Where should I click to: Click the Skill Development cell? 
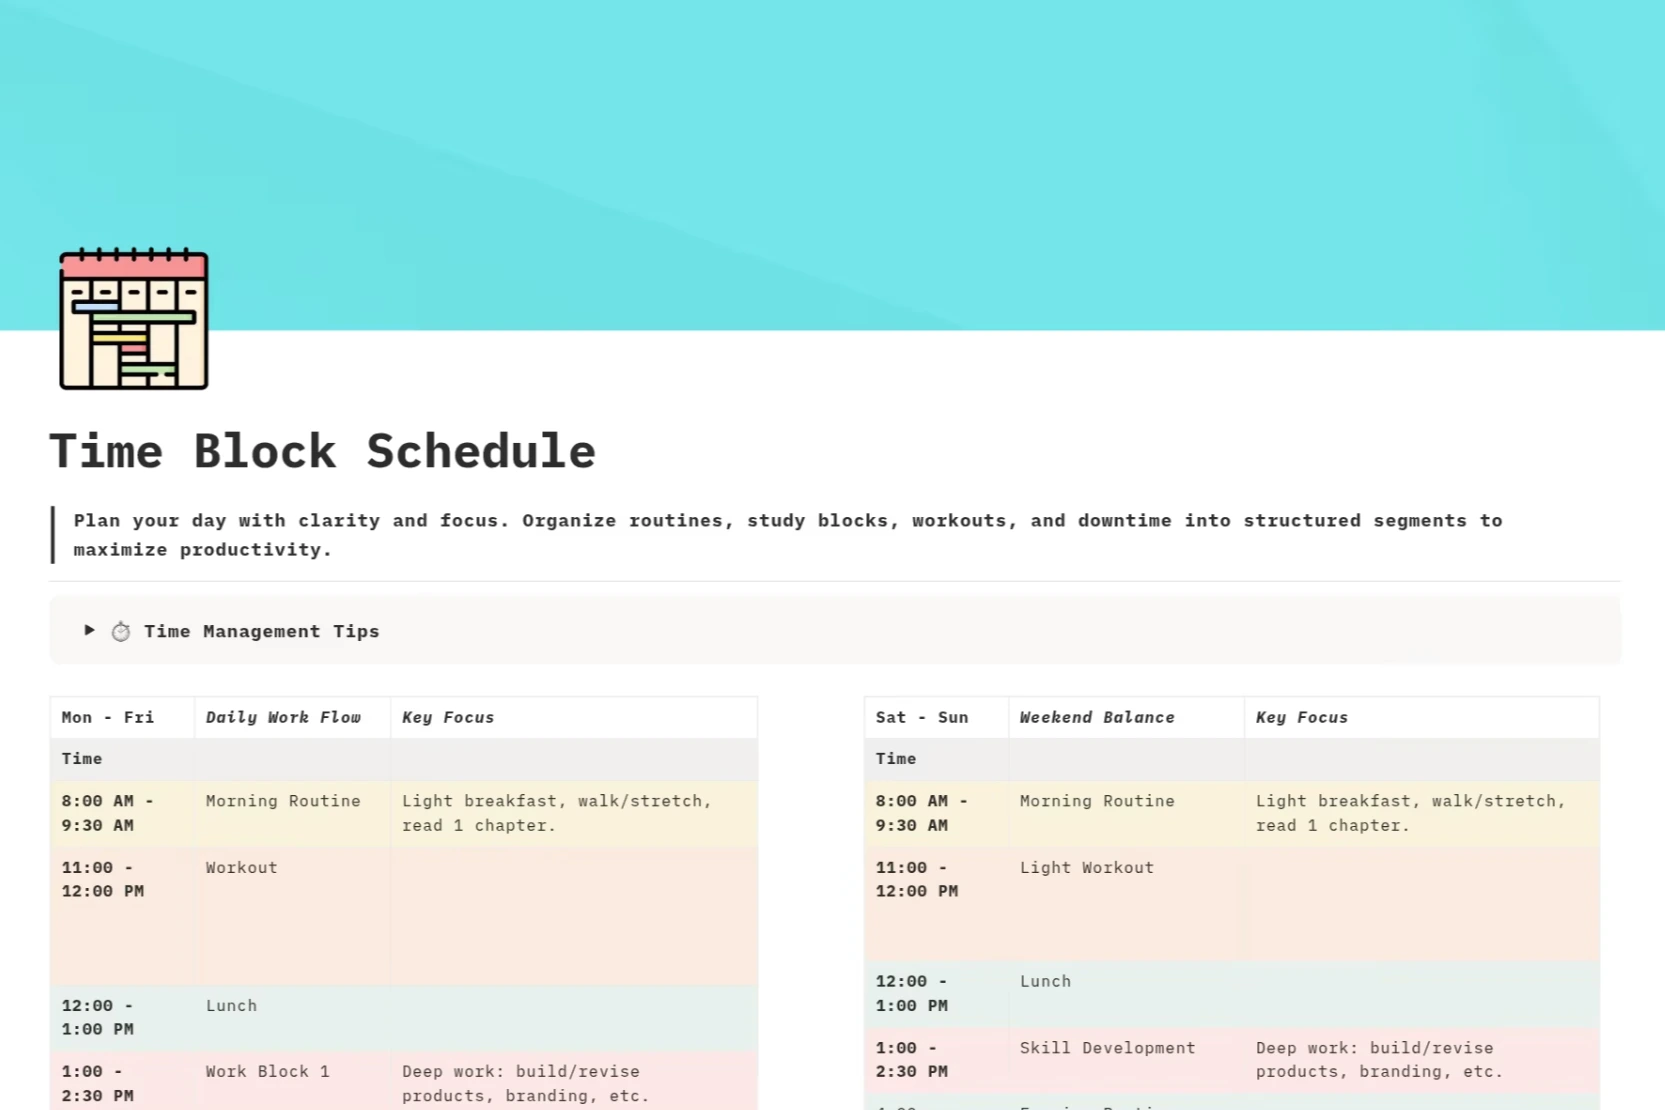pyautogui.click(x=1107, y=1048)
